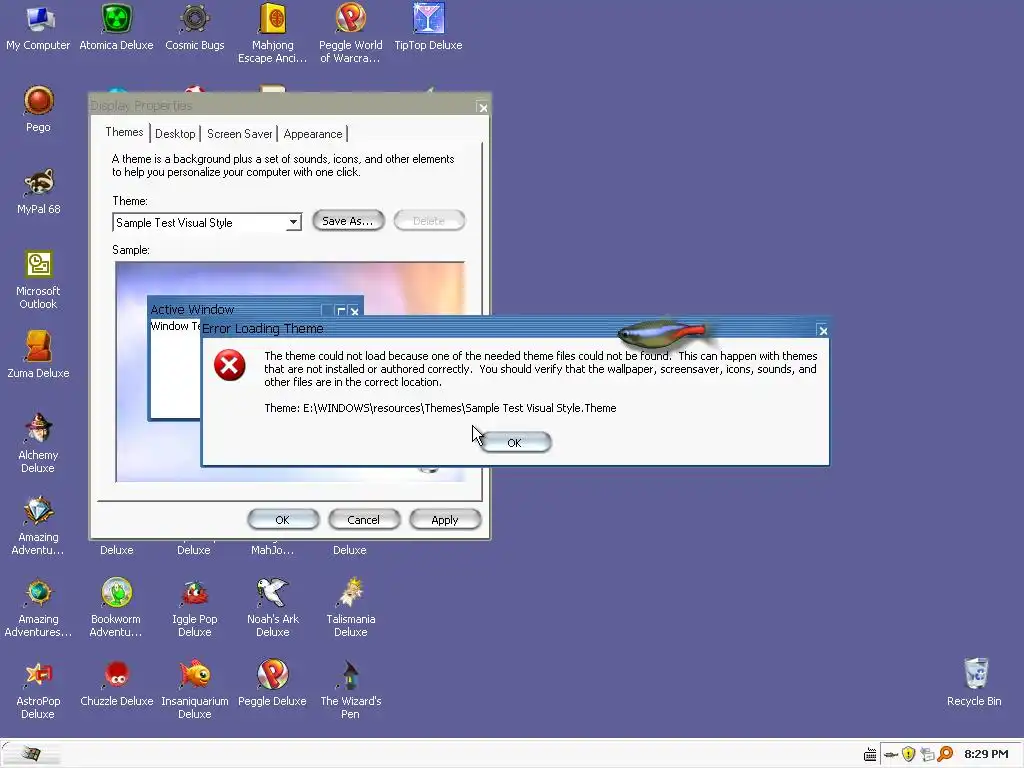The width and height of the screenshot is (1024, 768).
Task: Click the orange magnifier tray icon
Action: [945, 754]
